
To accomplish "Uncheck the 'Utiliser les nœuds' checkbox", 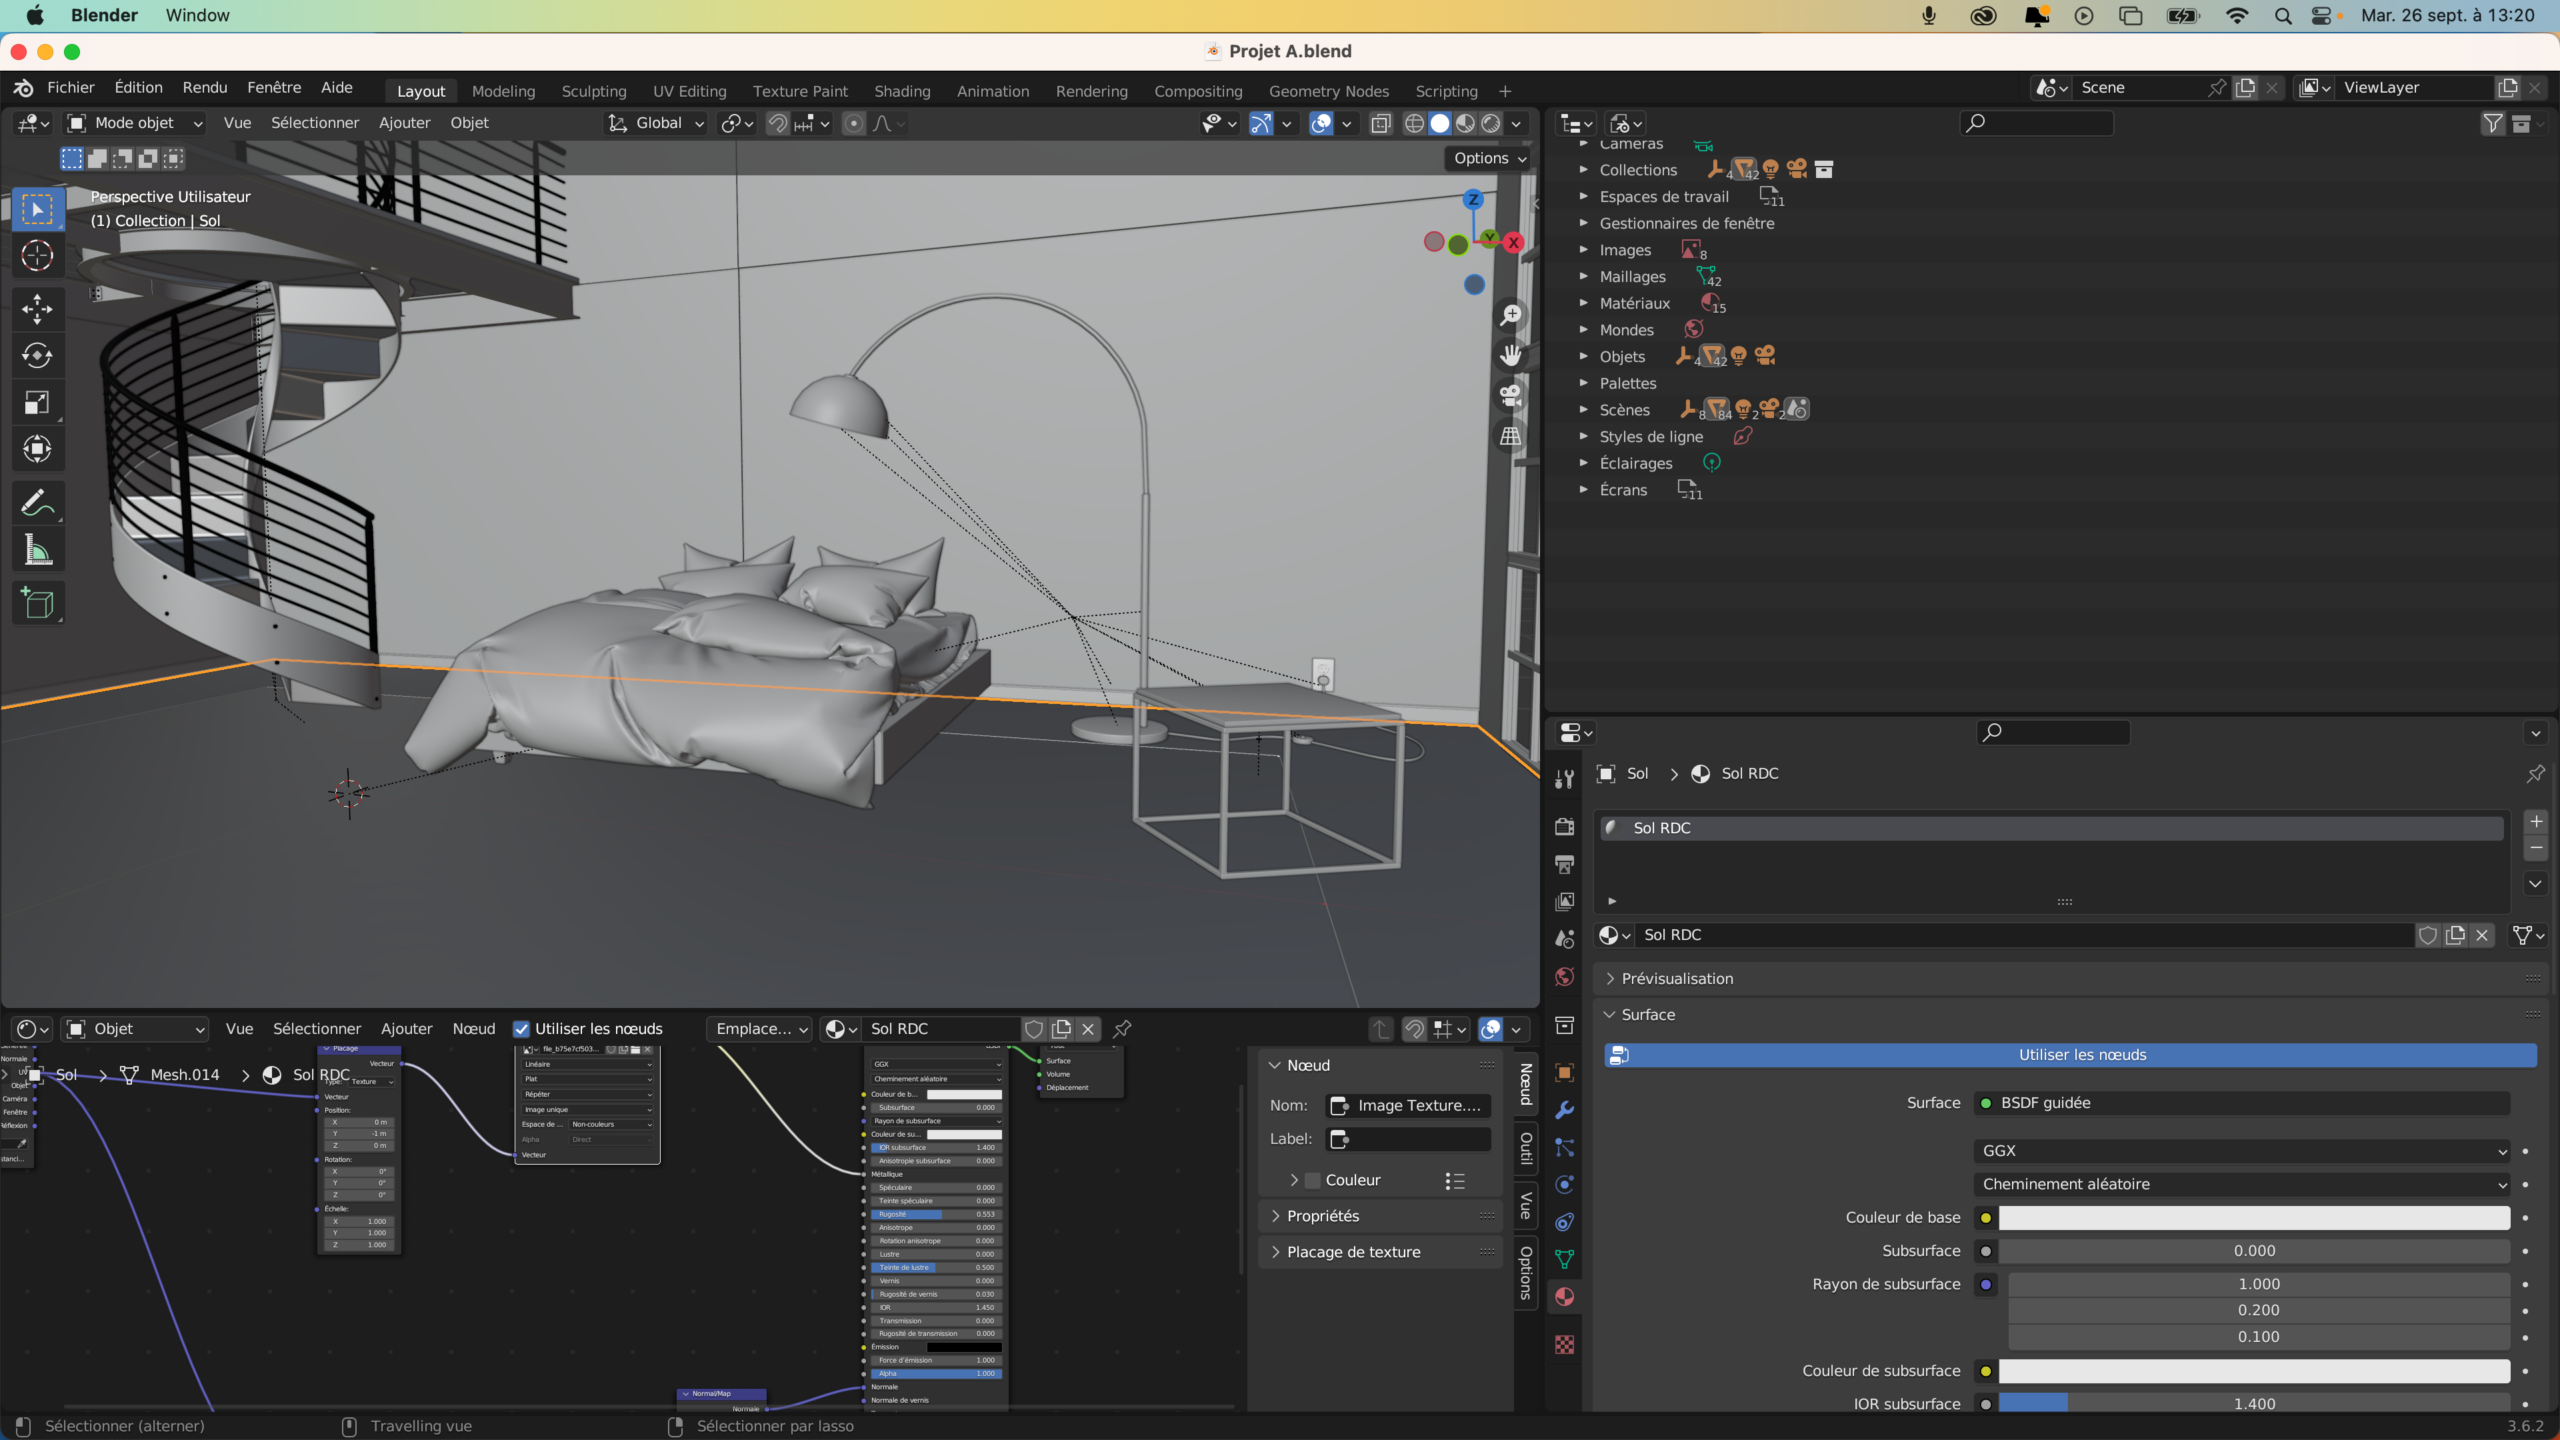I will click(x=521, y=1029).
